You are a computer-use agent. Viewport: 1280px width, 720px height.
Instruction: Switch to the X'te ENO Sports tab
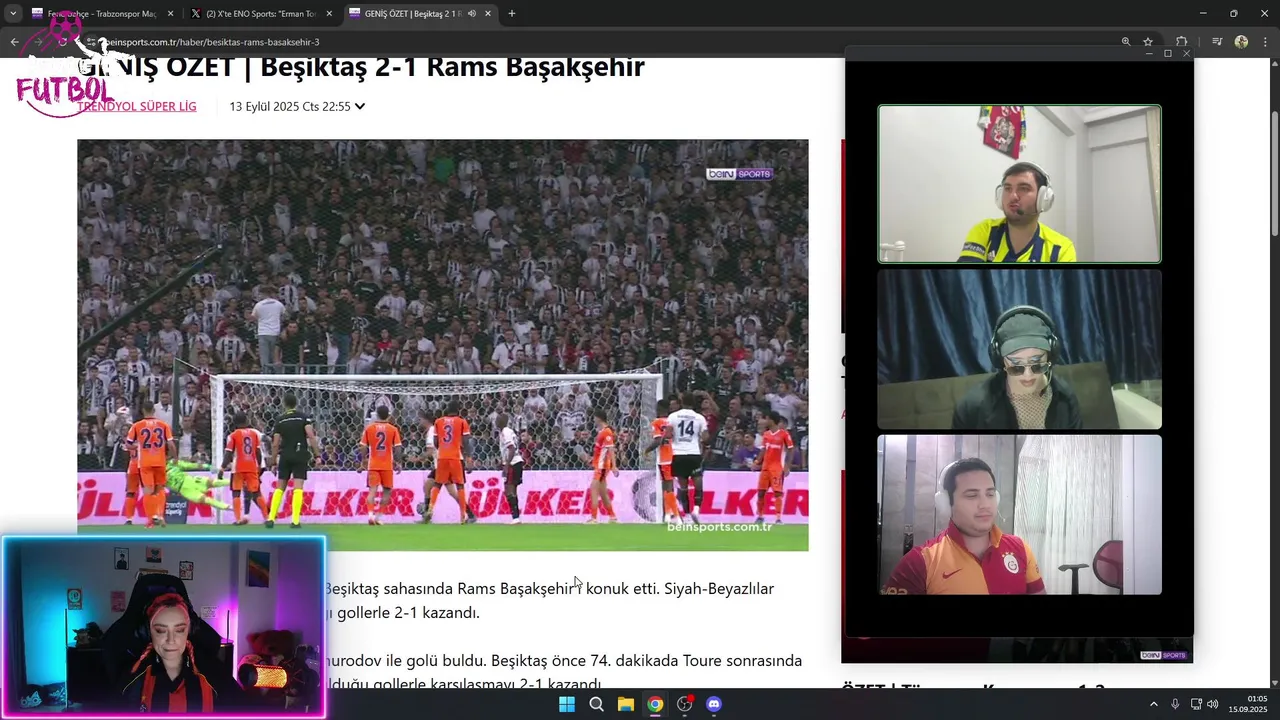point(260,14)
